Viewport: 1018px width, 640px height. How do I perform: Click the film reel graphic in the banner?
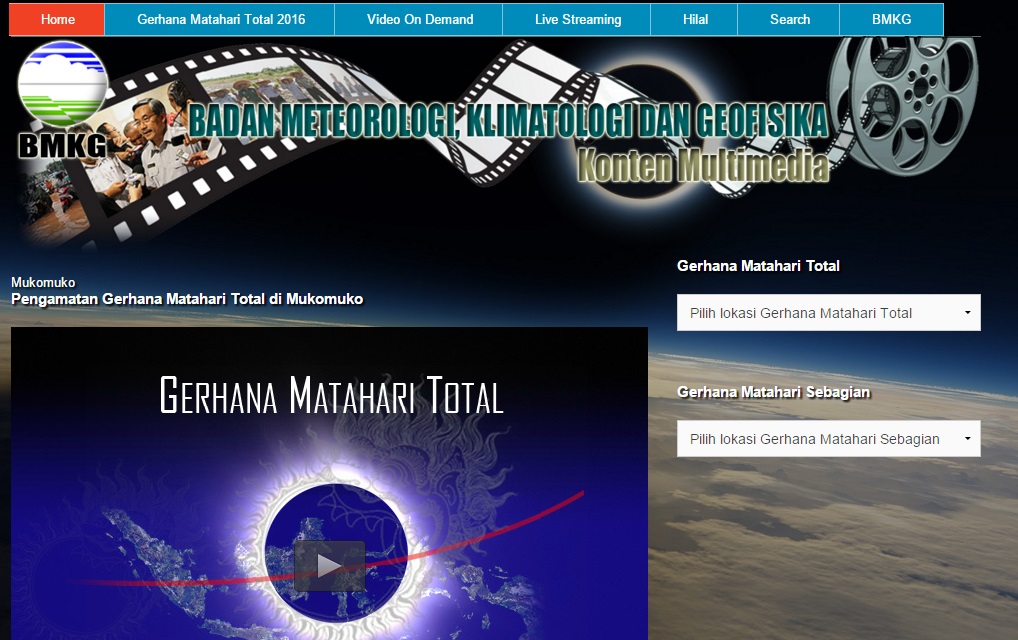(x=906, y=104)
